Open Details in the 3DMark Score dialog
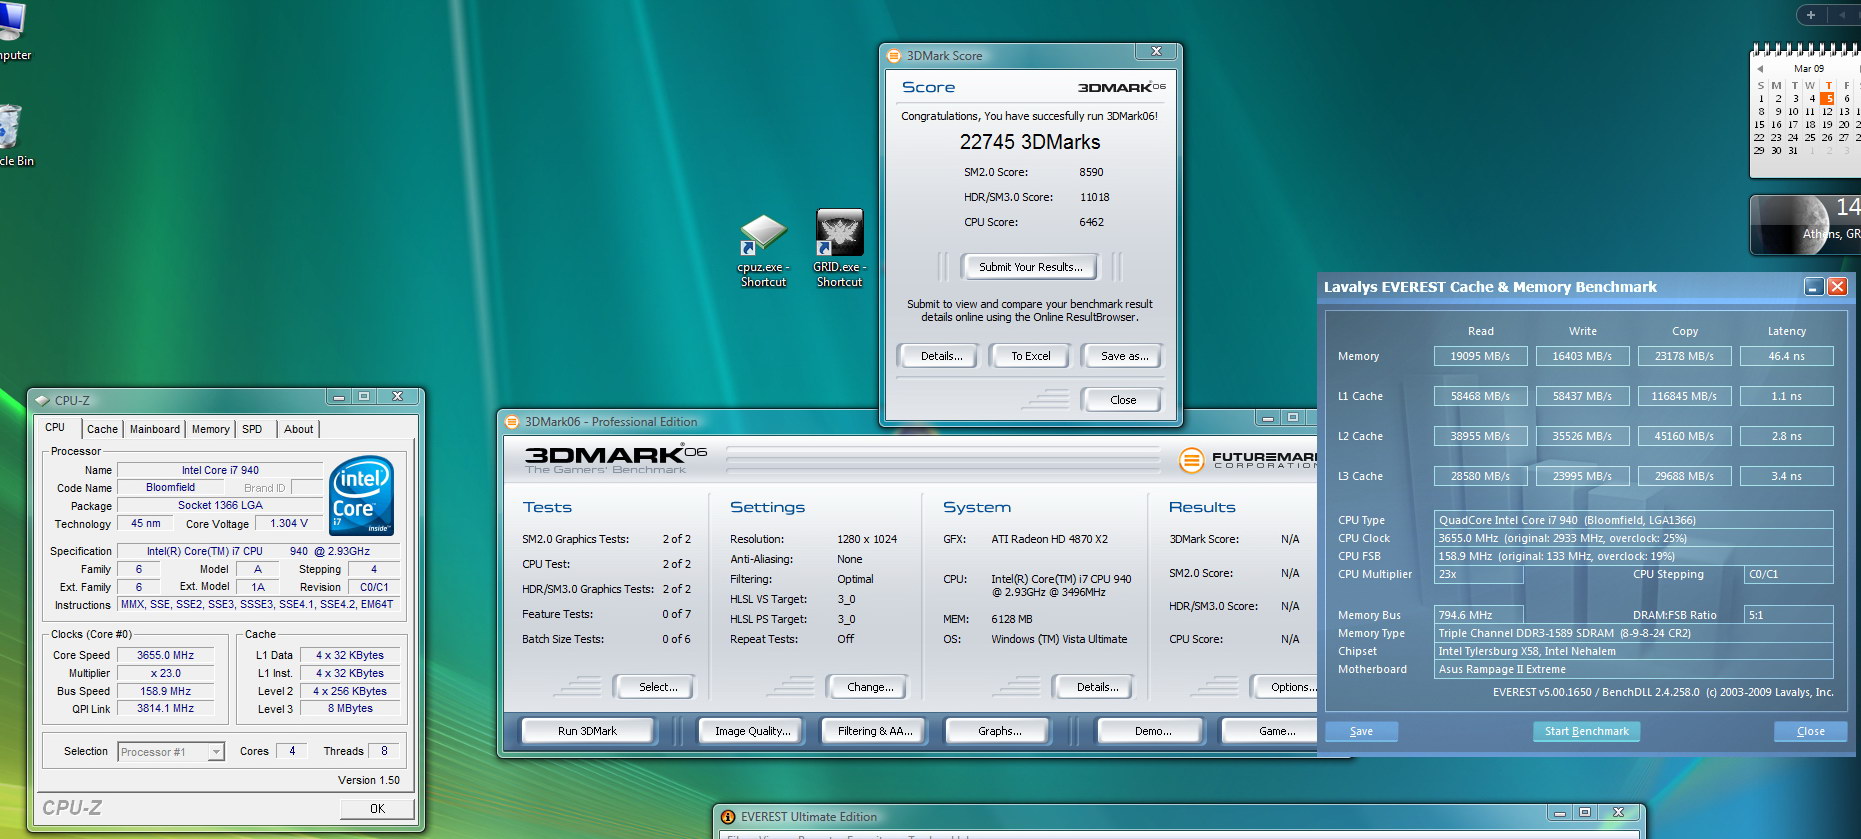 [x=941, y=356]
